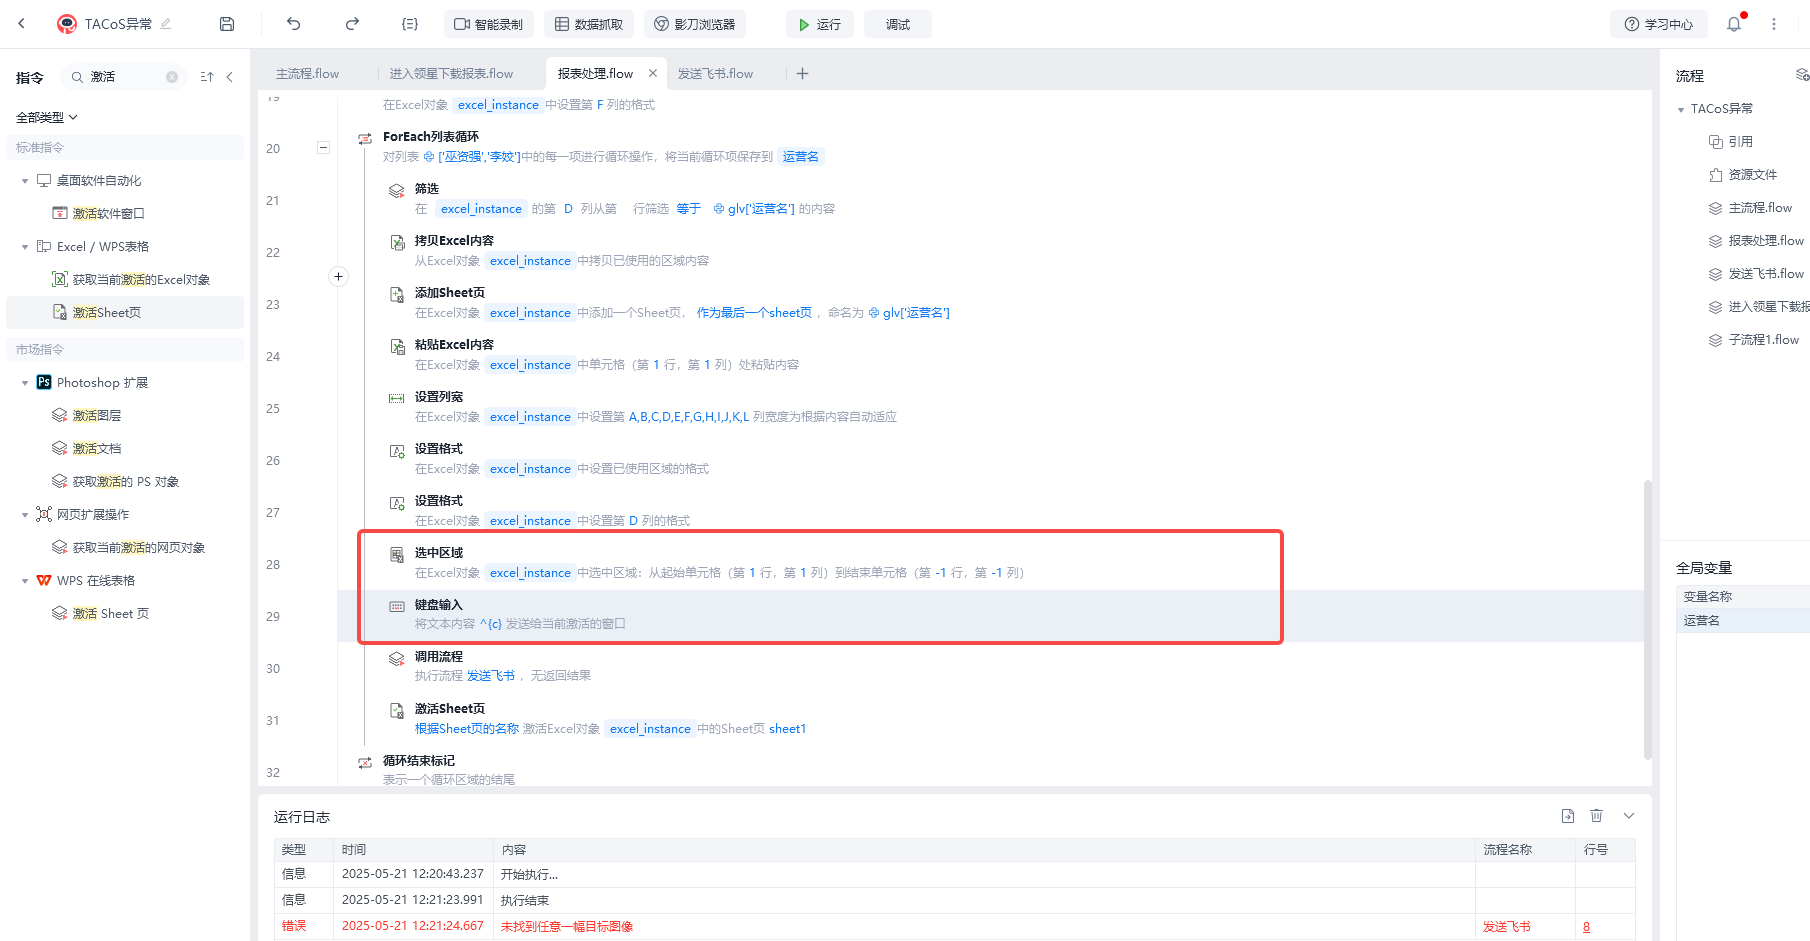Select the 激活软件窗口 command
Screen dimensions: 1810x941
coord(125,214)
